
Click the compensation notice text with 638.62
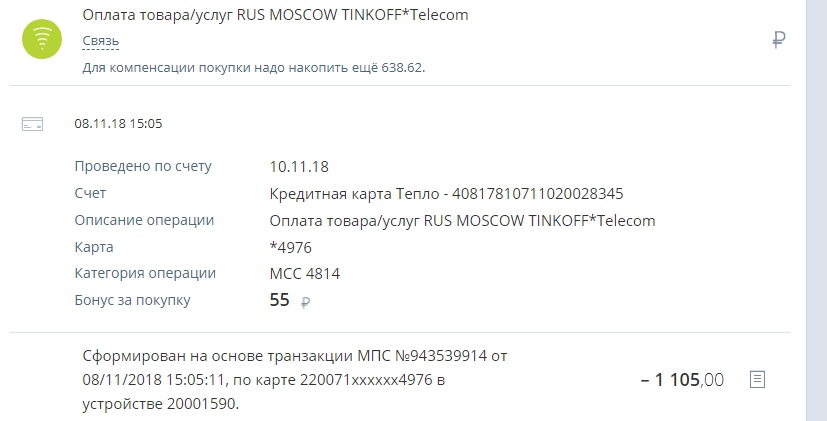[x=254, y=68]
